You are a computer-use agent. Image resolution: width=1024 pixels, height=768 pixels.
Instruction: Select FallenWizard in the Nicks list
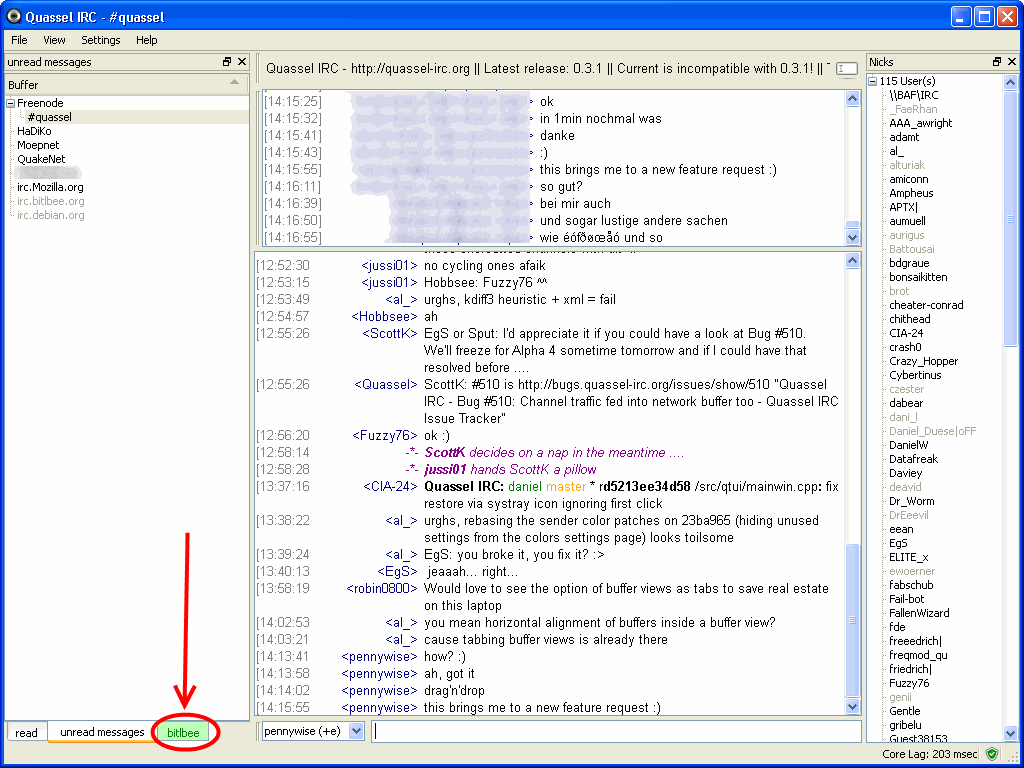coord(919,613)
